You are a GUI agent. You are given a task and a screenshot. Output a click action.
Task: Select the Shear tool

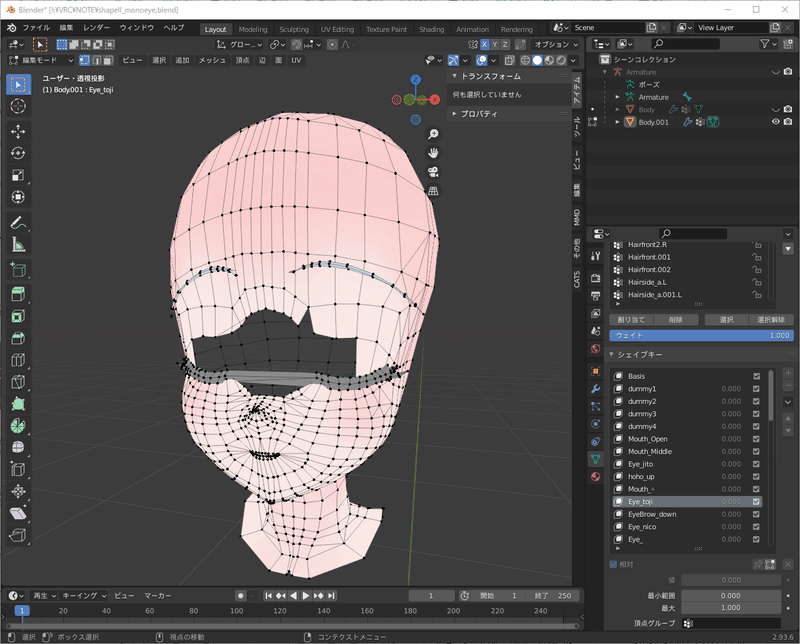(18, 513)
